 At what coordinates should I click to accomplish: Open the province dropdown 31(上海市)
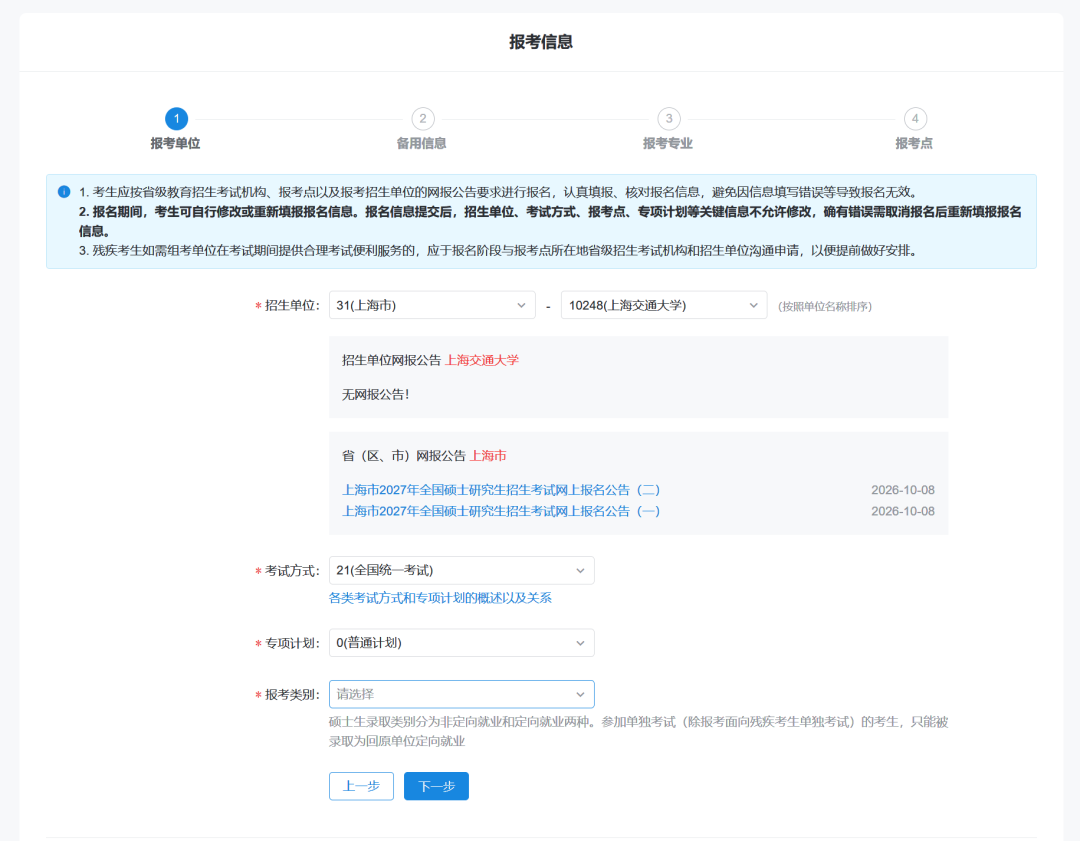pyautogui.click(x=432, y=305)
